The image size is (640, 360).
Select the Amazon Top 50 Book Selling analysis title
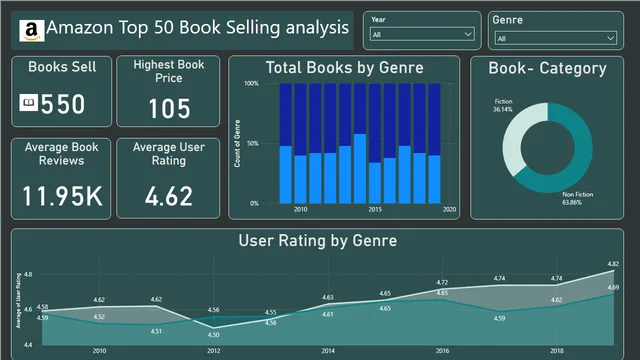[198, 28]
